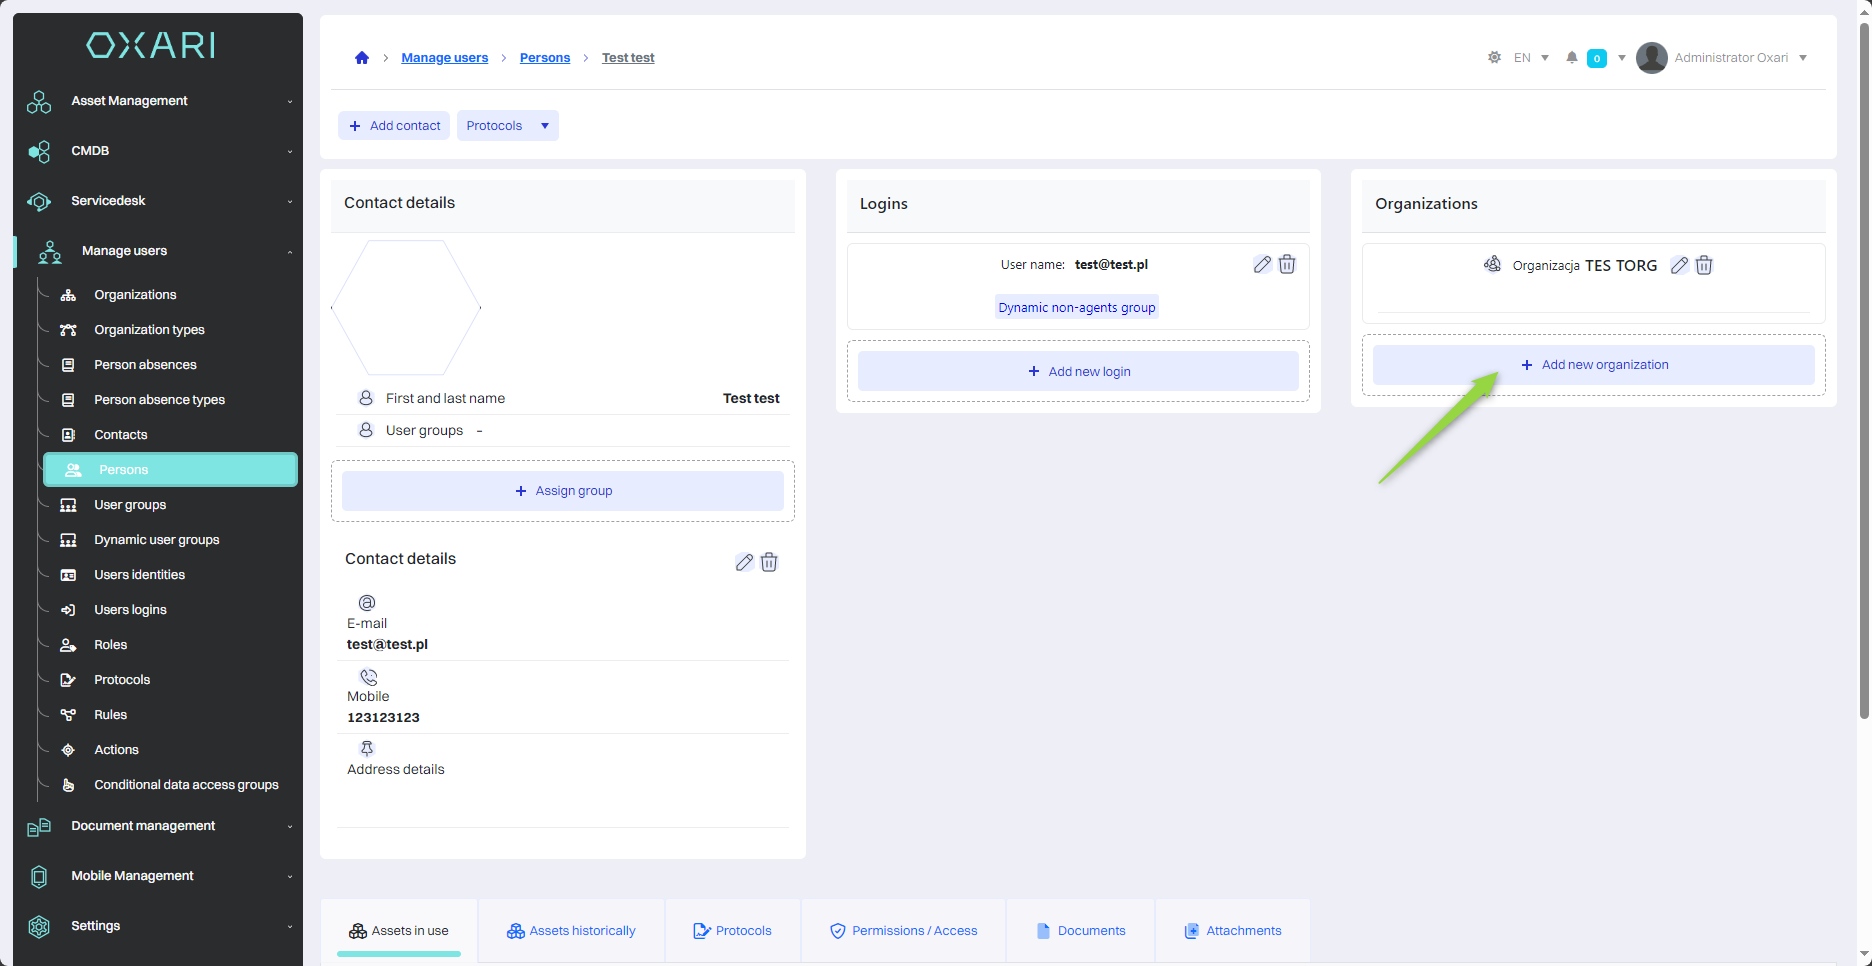
Task: Edit the lower Contact details section
Action: 744,563
